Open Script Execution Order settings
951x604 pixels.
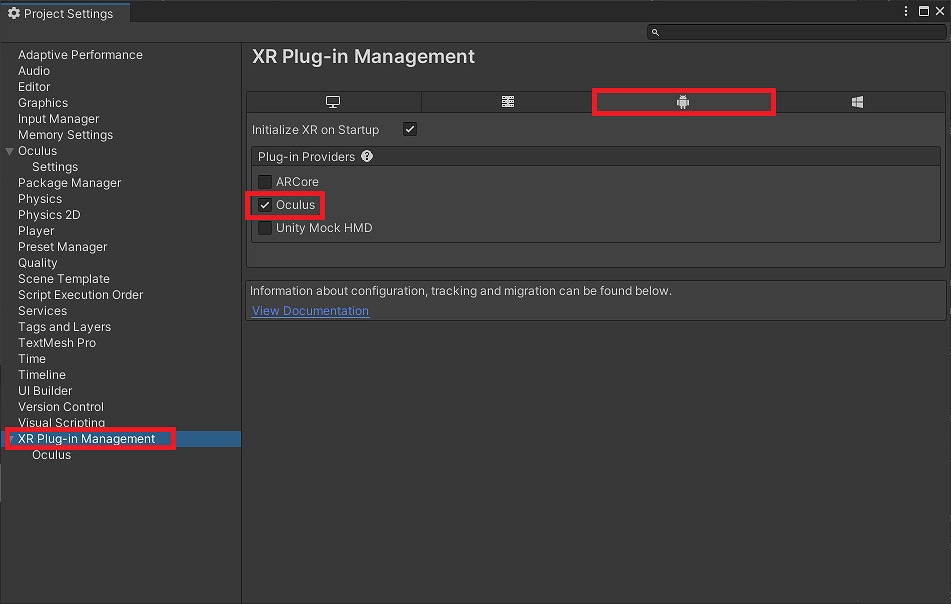[x=81, y=295]
